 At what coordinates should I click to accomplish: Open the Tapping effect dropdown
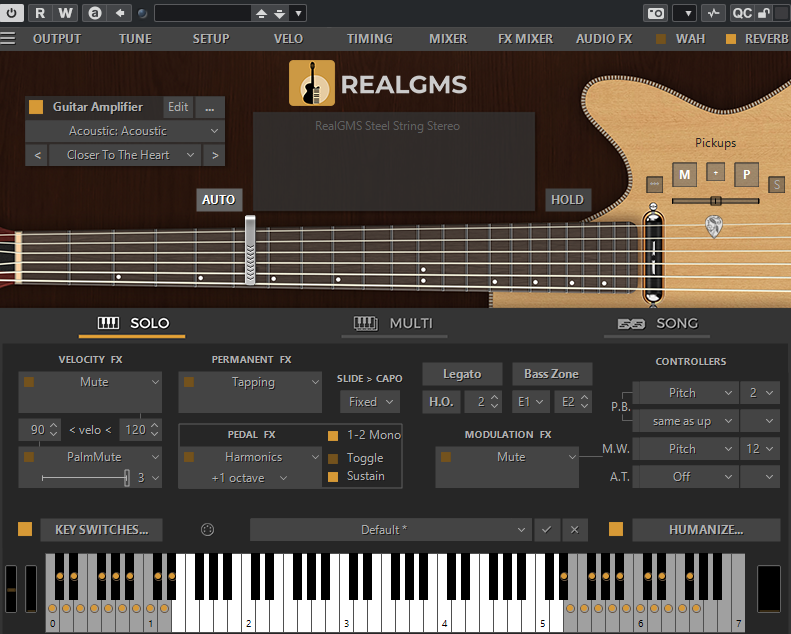tap(250, 382)
